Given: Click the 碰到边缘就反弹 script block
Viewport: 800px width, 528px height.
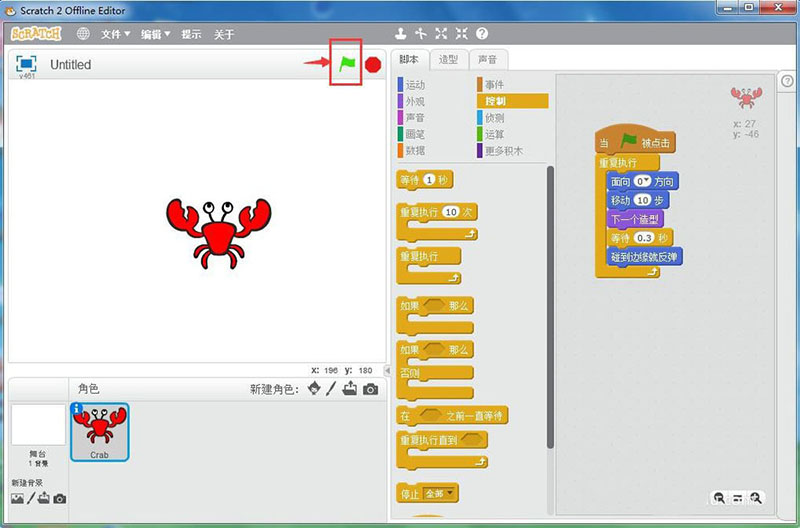Looking at the screenshot, I should click(x=644, y=257).
